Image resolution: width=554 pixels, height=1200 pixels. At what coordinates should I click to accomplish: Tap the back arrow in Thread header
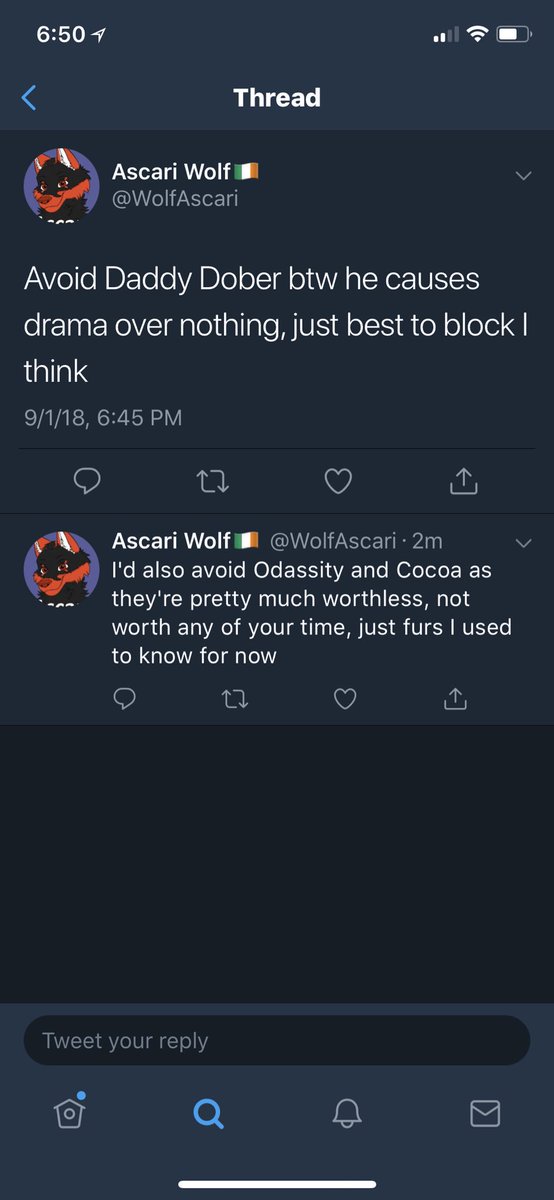tap(28, 97)
